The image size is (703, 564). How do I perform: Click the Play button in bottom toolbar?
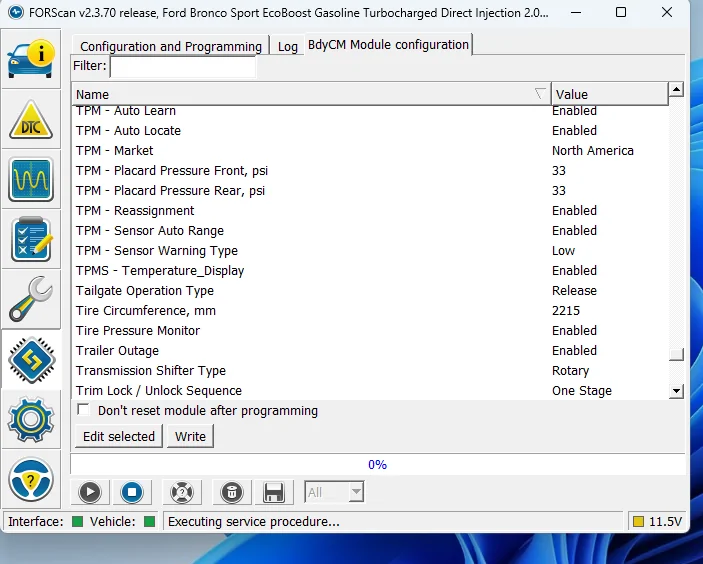90,492
